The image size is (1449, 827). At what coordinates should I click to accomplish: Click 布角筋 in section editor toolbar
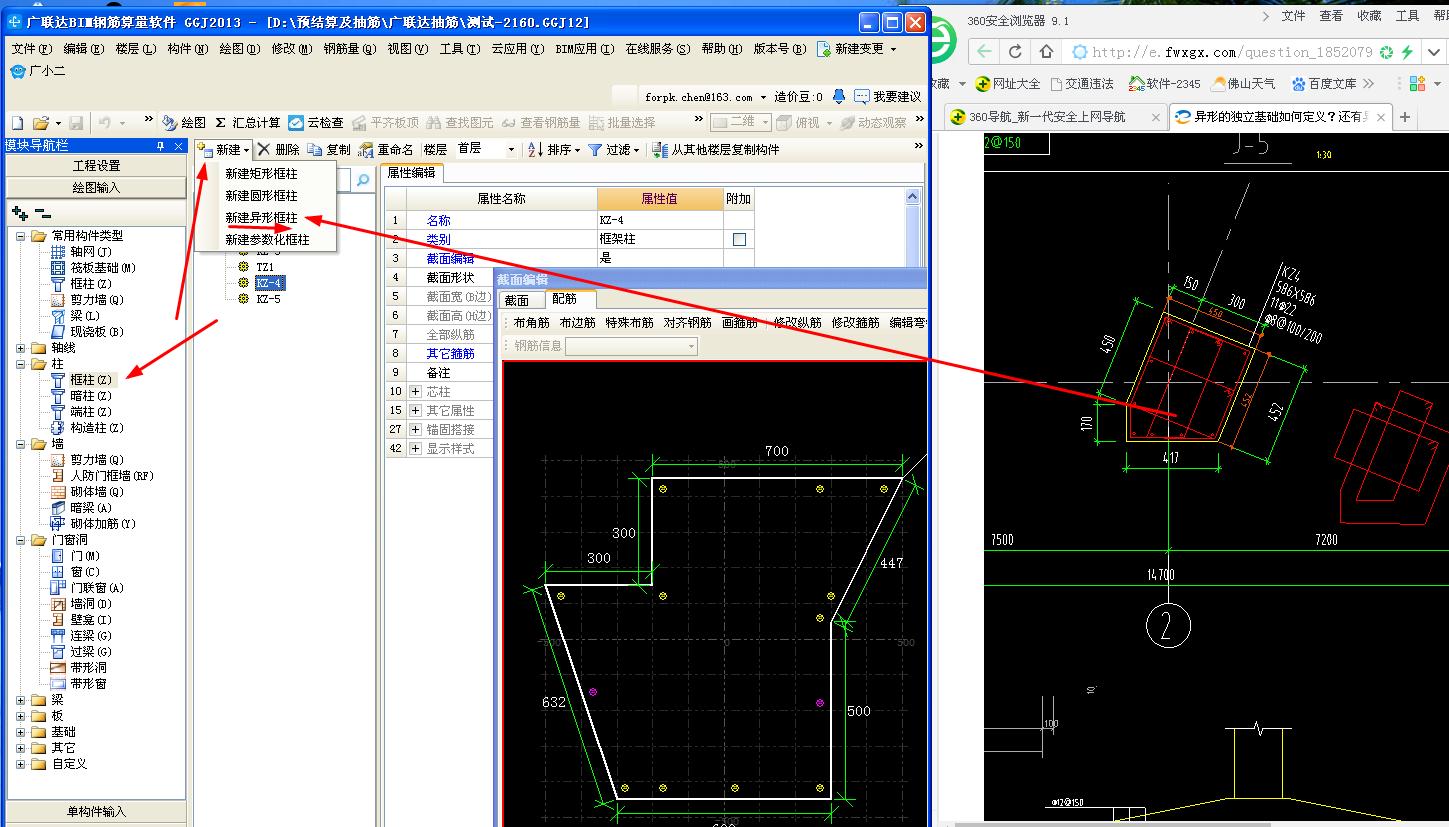click(532, 323)
